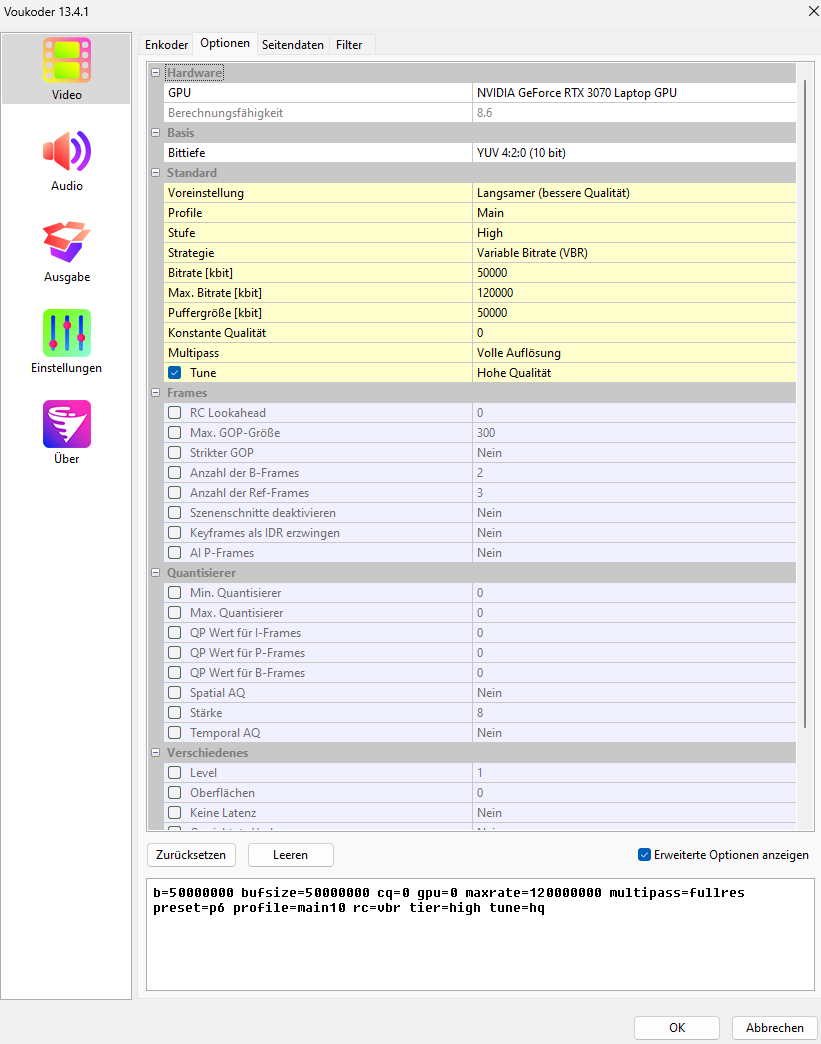821x1044 pixels.
Task: Open the Audio settings icon
Action: pos(67,151)
